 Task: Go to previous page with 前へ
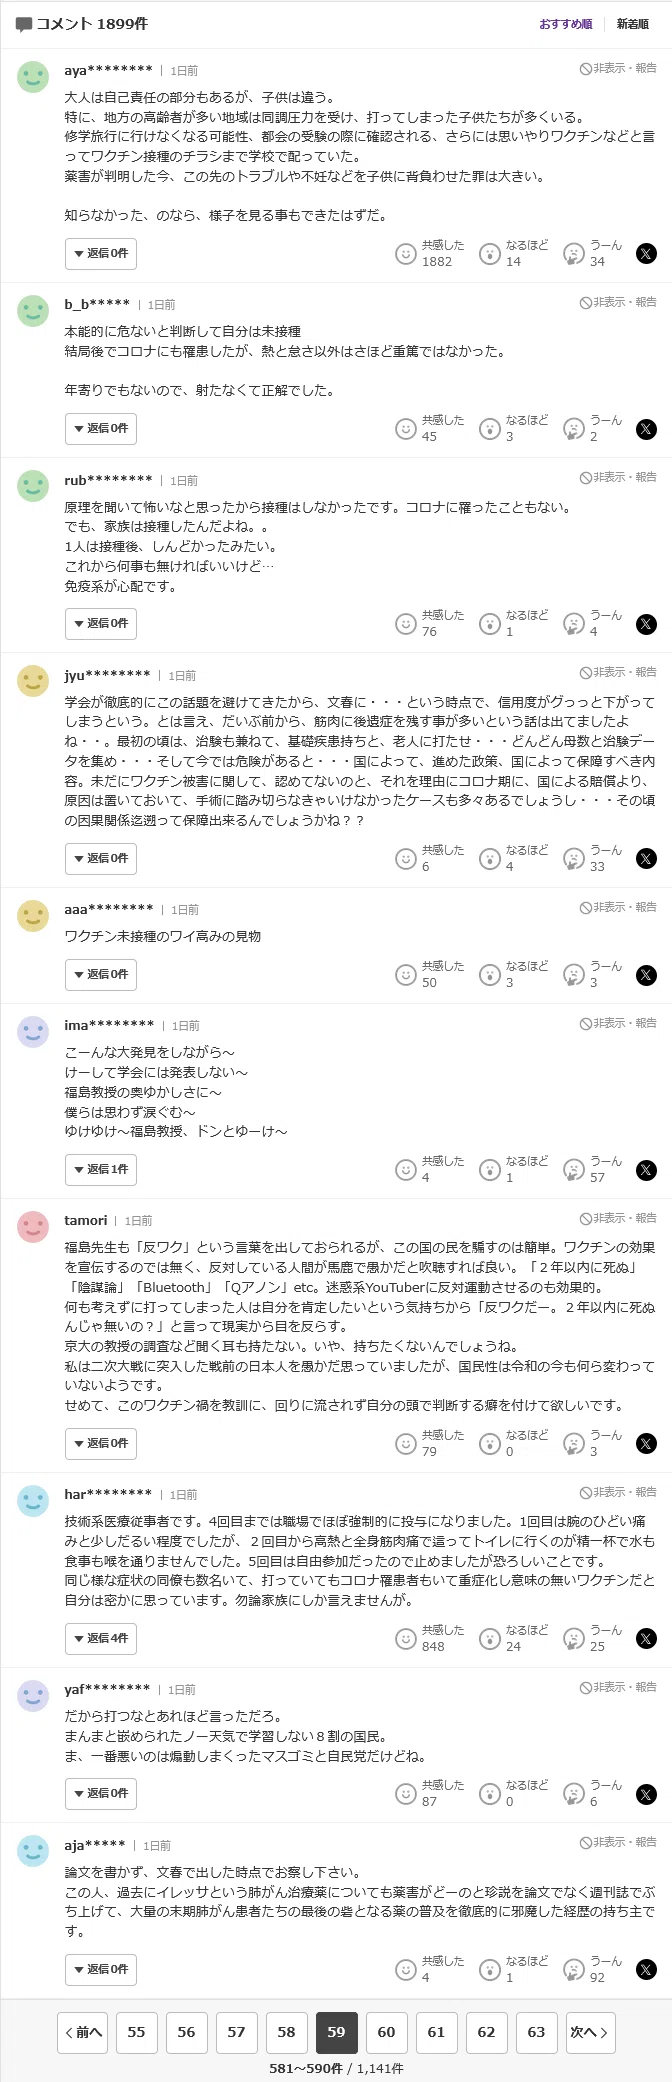(x=82, y=2032)
